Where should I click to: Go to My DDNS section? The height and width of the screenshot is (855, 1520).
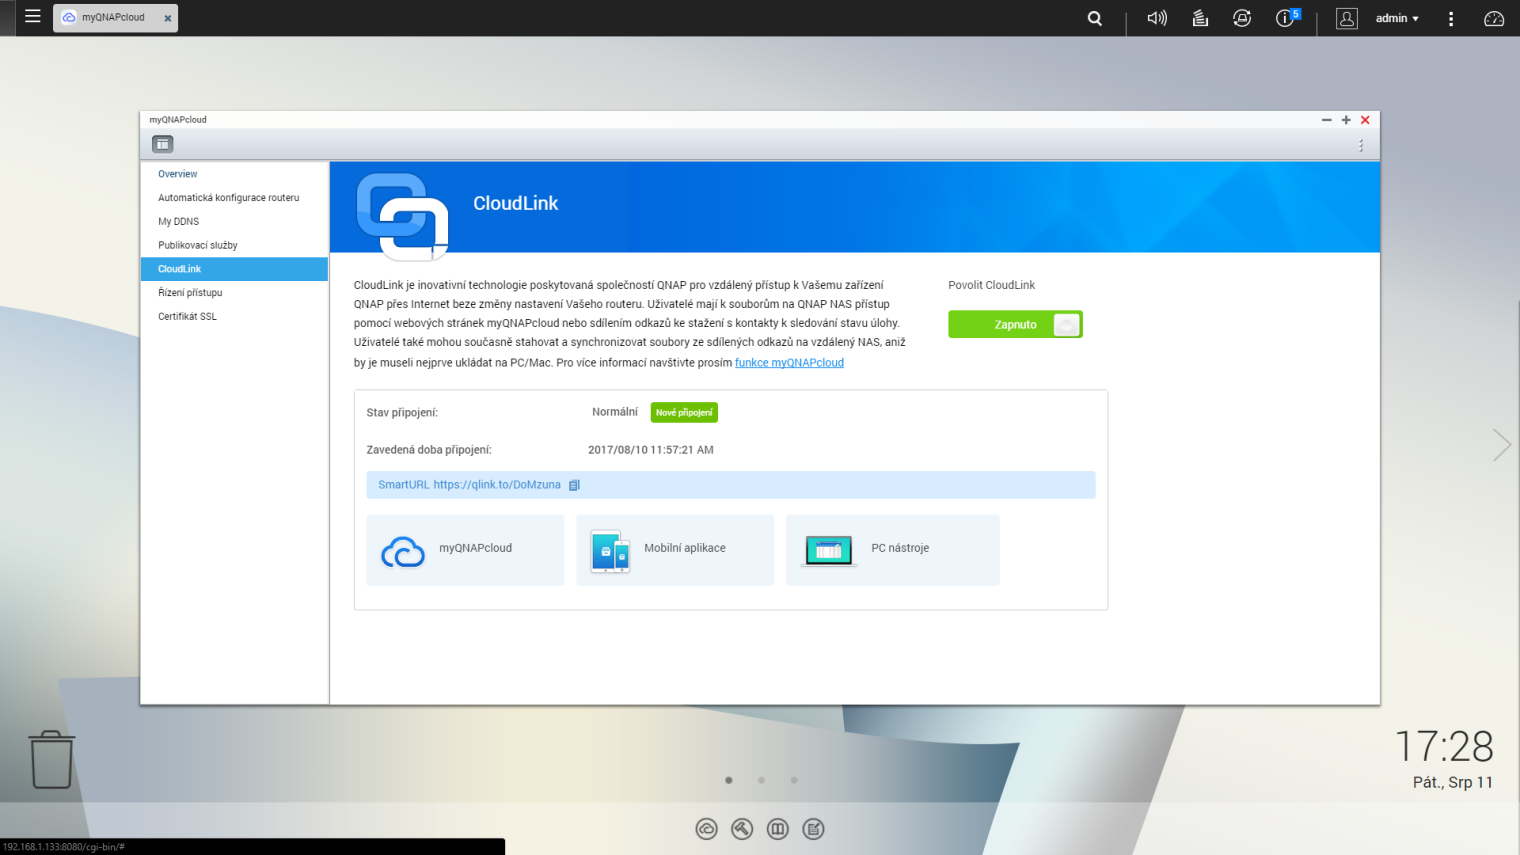[234, 222]
